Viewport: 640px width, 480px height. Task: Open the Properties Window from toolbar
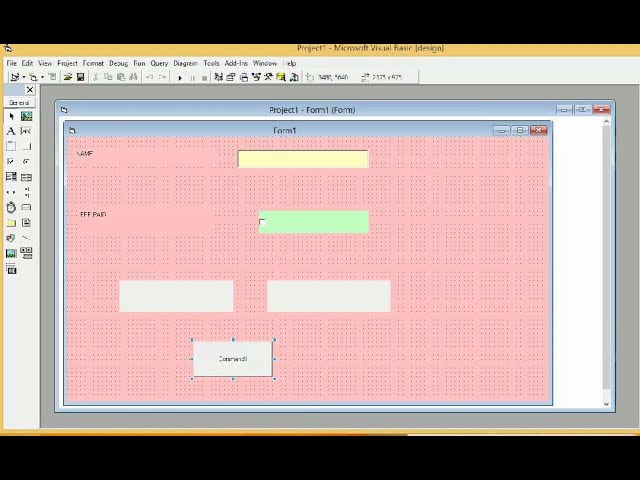pyautogui.click(x=231, y=77)
